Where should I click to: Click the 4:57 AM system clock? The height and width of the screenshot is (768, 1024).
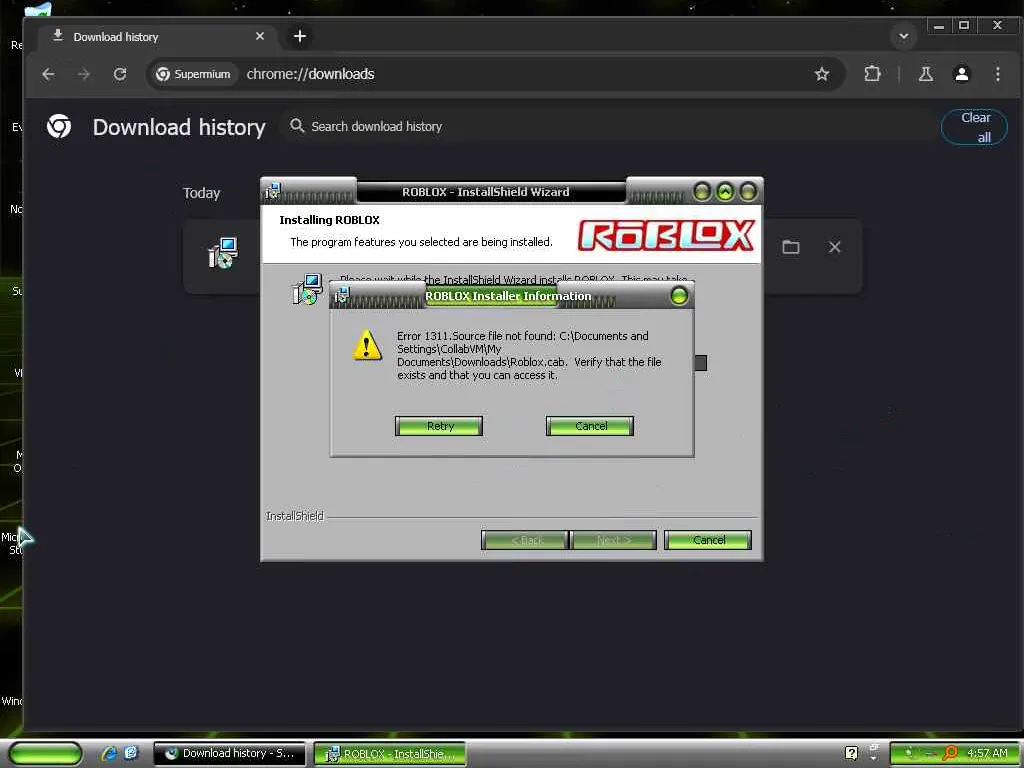point(987,753)
